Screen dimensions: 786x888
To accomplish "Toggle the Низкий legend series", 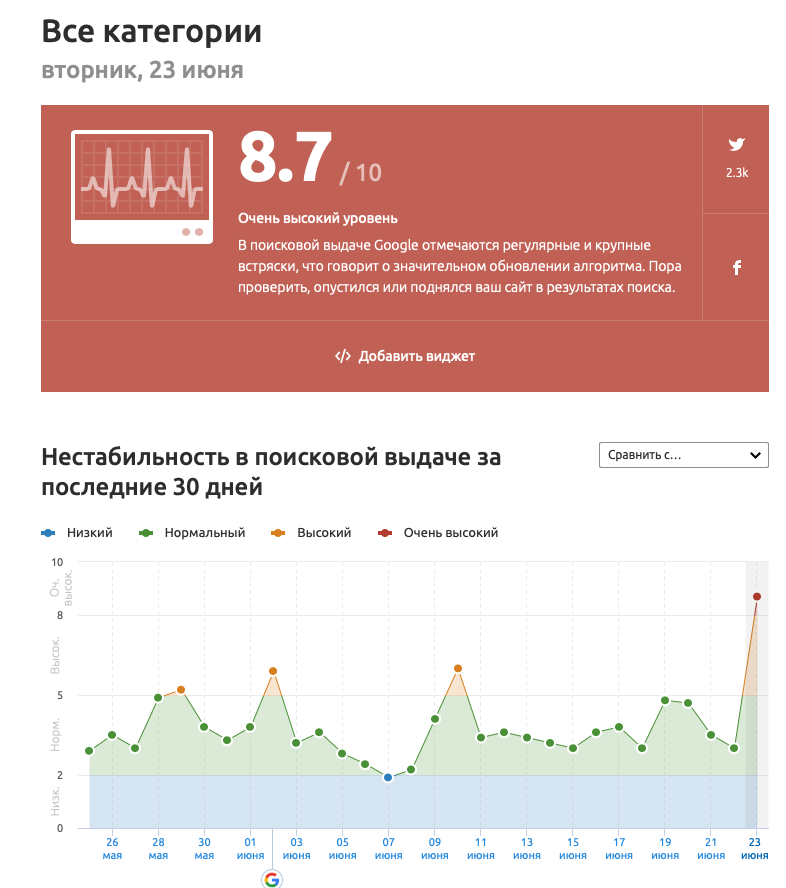I will point(77,533).
